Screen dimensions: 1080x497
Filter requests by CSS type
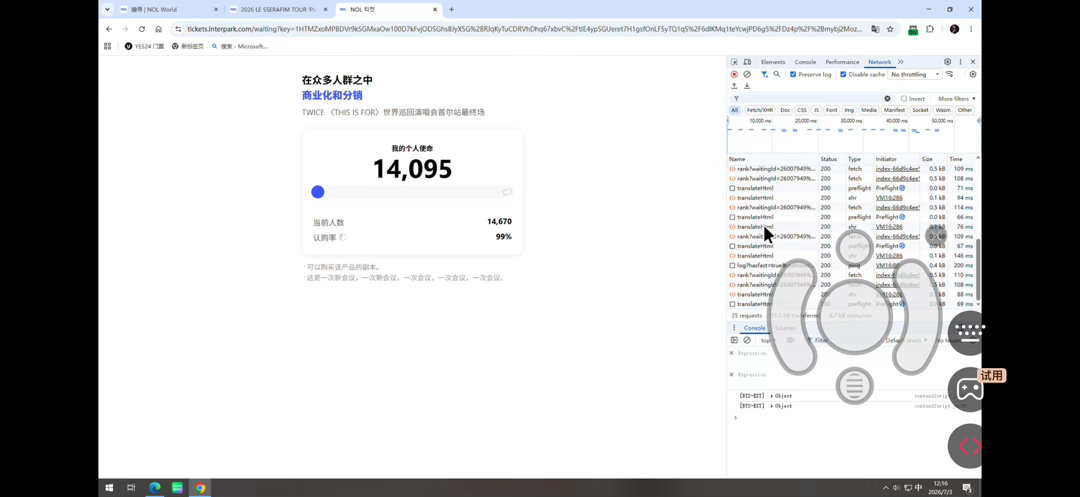(x=802, y=110)
